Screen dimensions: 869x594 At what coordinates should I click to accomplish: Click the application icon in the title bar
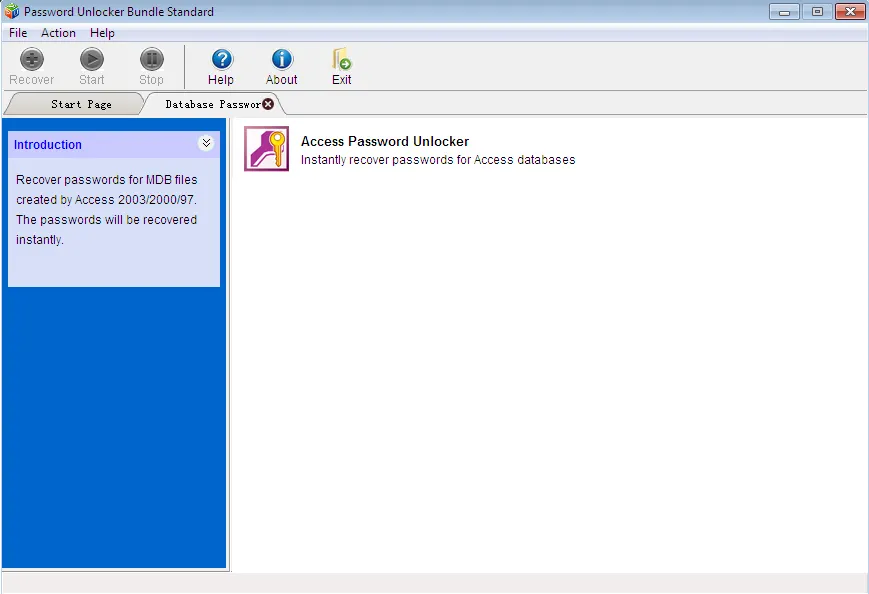(x=12, y=11)
